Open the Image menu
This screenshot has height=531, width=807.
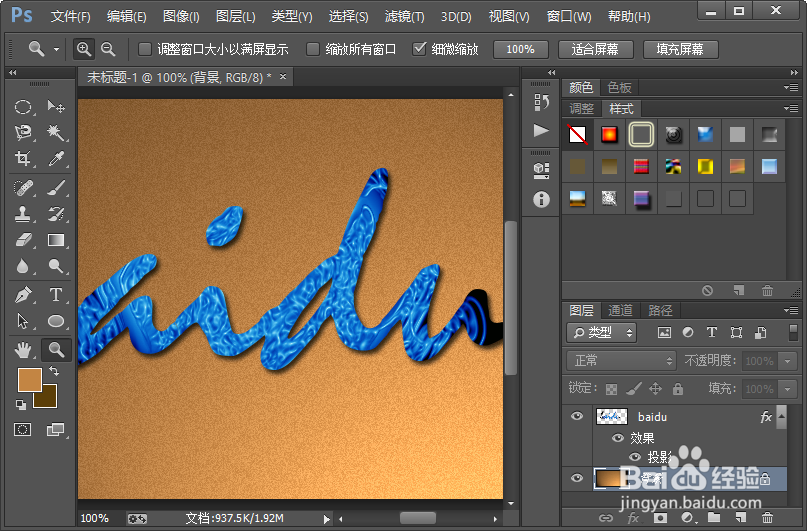click(181, 17)
